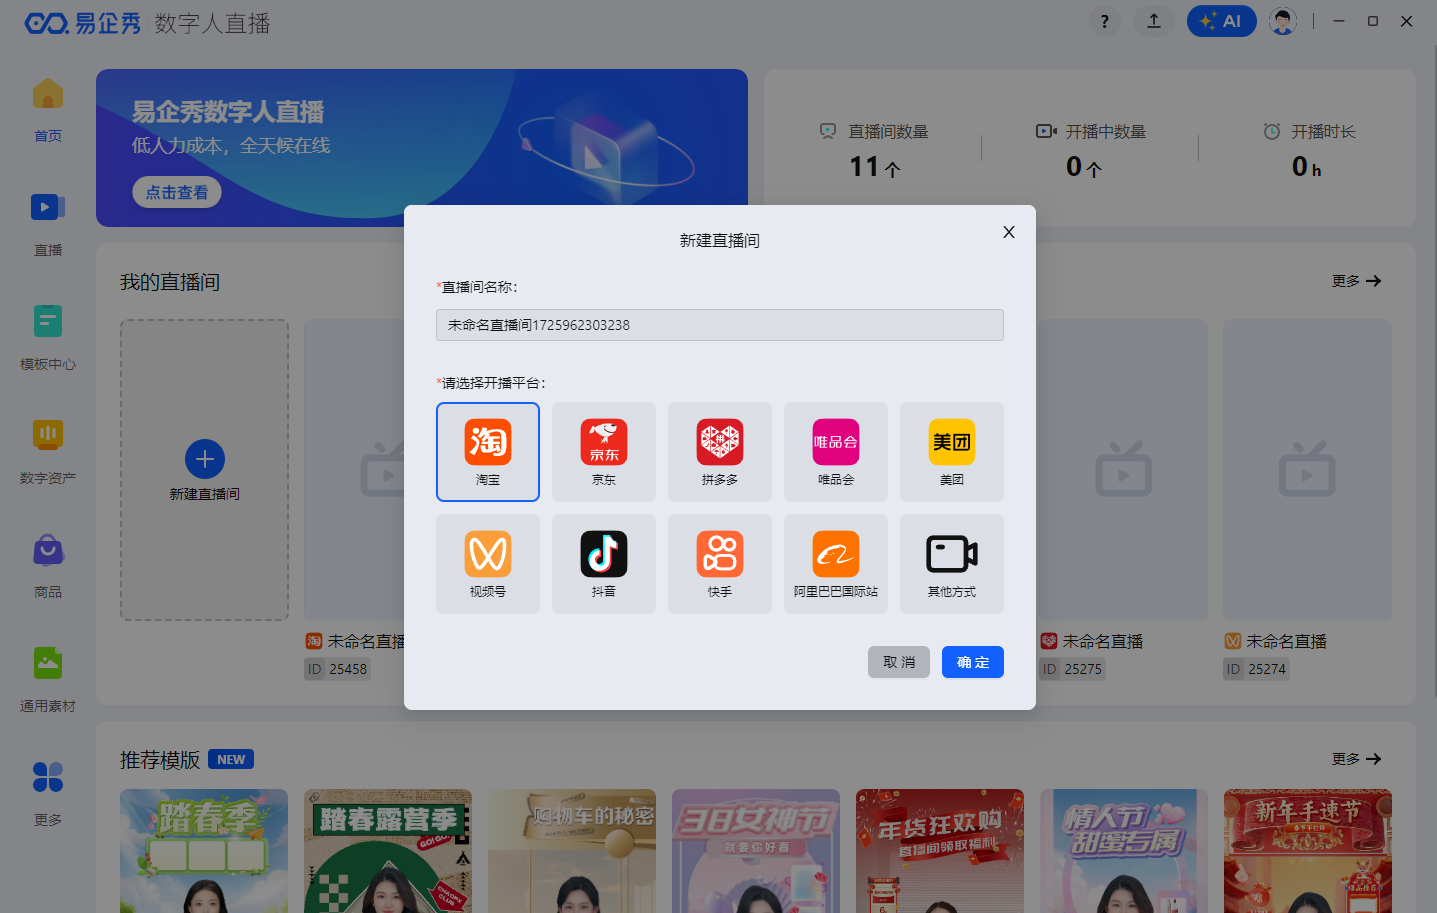
Task: Choose 其他方式 camera option
Action: (x=952, y=564)
